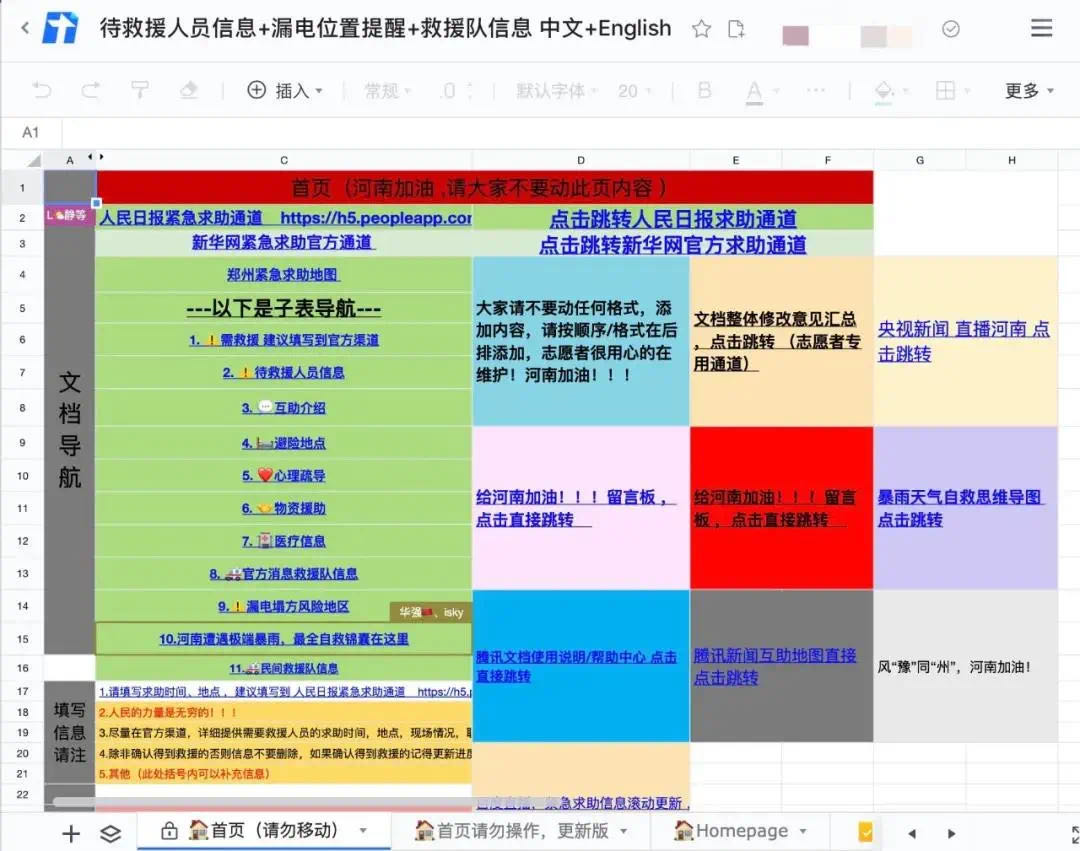The height and width of the screenshot is (851, 1080).
Task: Click the A1 cell name box
Action: [x=30, y=132]
